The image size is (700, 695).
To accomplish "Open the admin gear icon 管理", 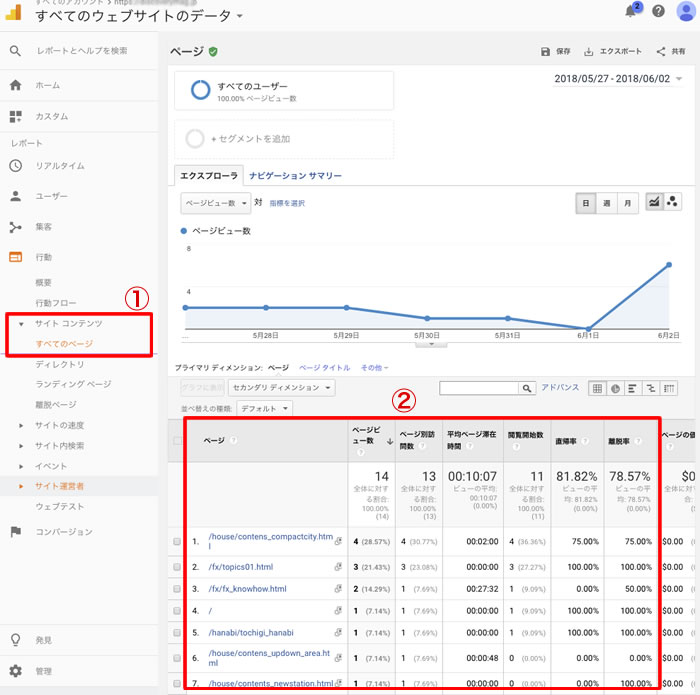I will click(16, 671).
